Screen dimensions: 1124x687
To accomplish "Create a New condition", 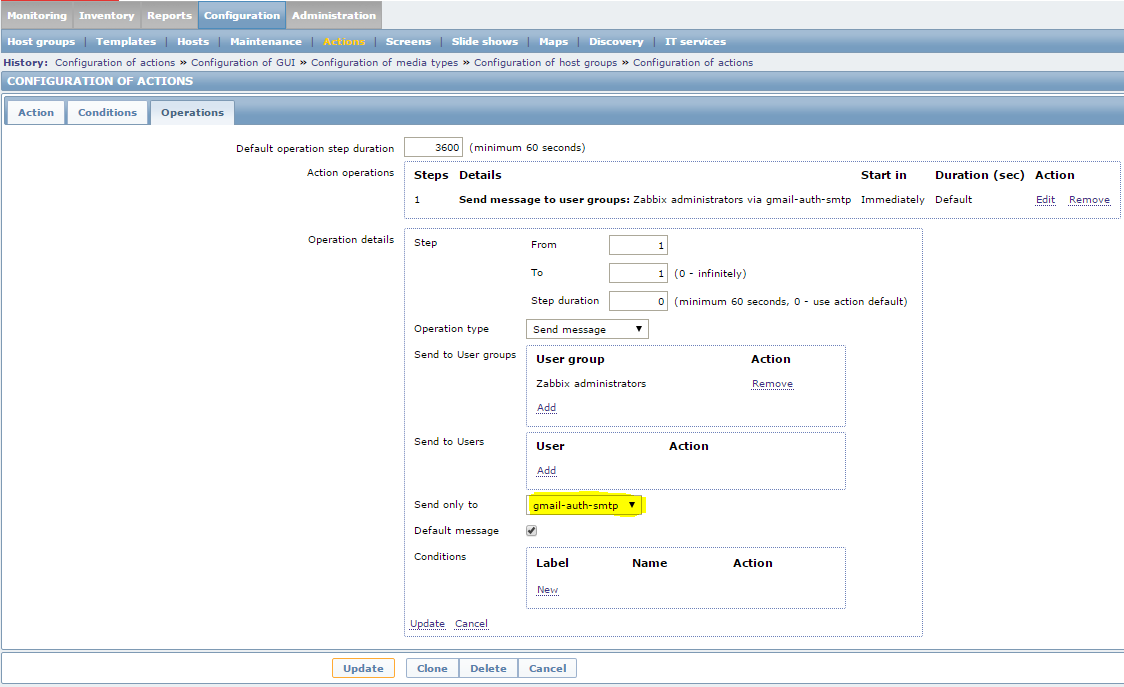I will (x=546, y=589).
